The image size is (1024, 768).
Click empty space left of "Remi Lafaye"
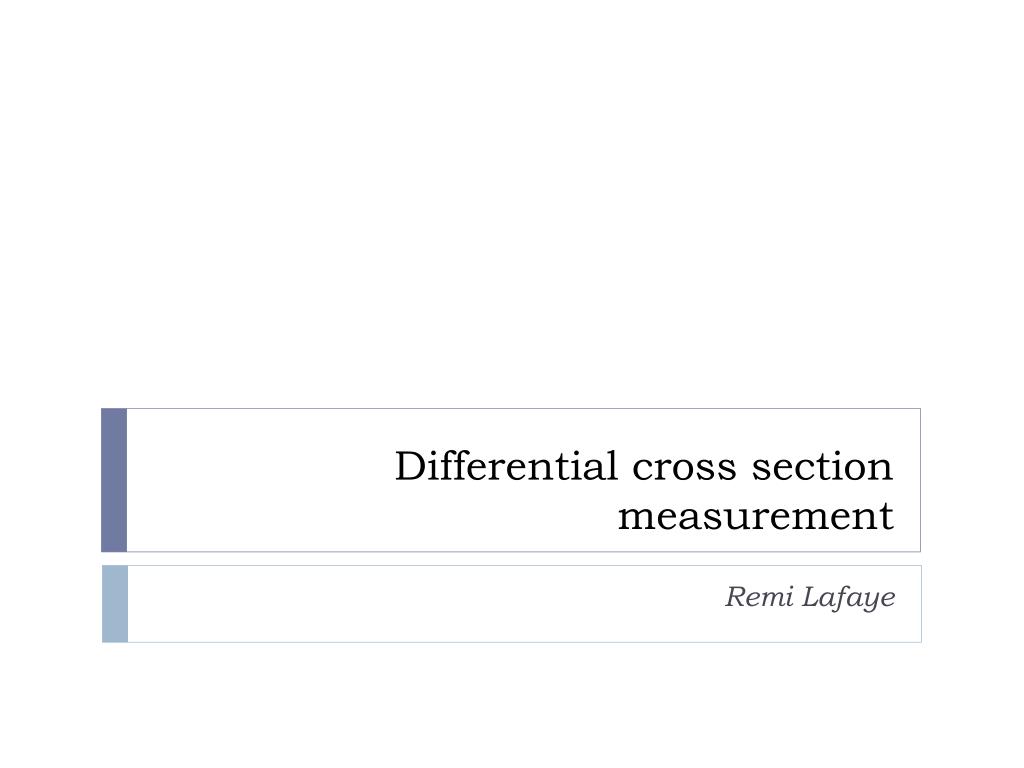coord(424,598)
